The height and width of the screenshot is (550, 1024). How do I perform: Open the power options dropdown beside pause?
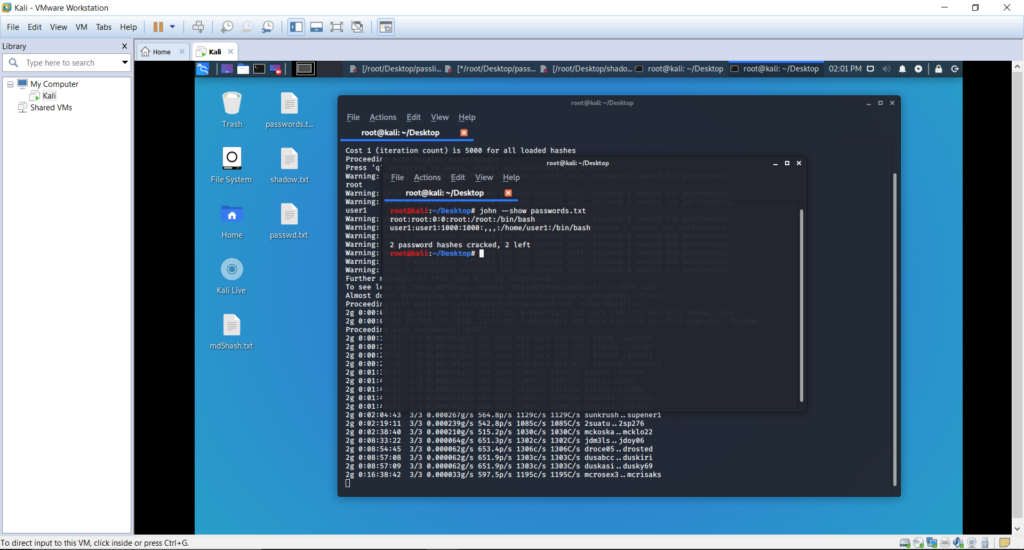coord(172,27)
